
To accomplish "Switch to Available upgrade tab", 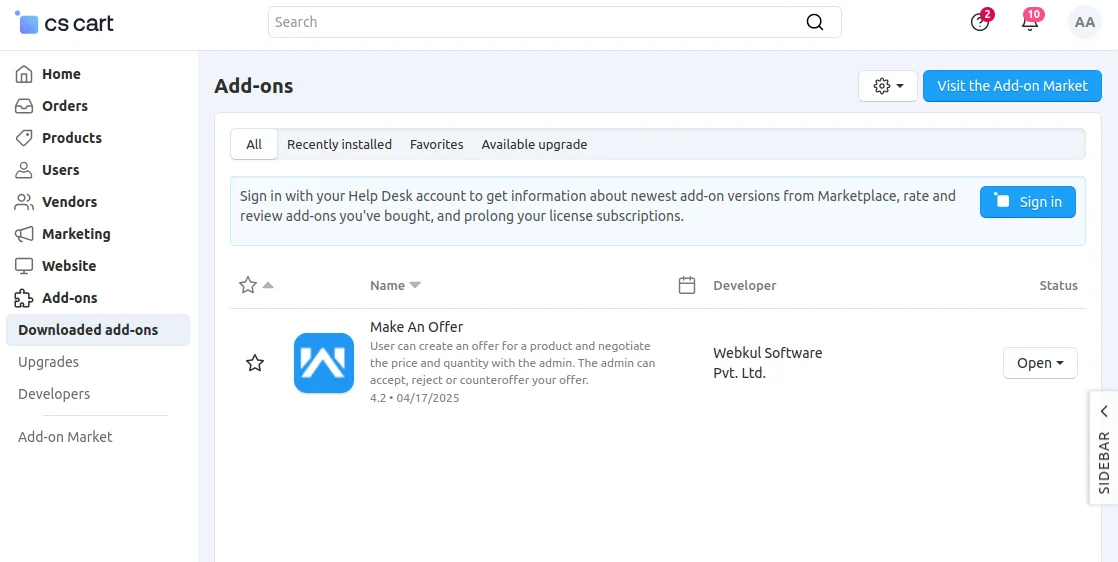I will pos(534,144).
